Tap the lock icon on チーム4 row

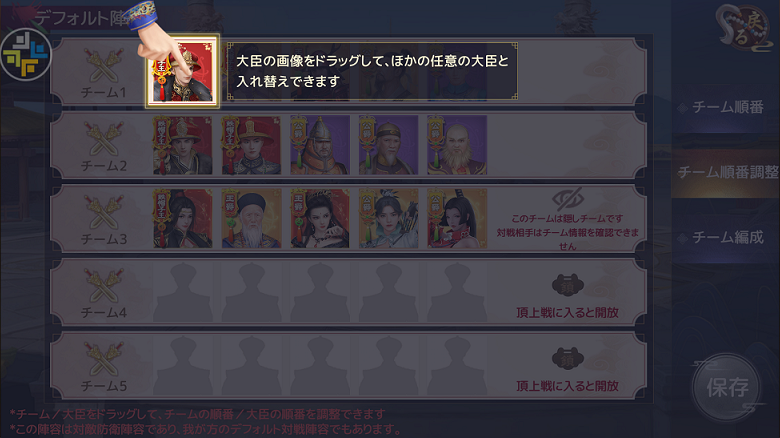pyautogui.click(x=568, y=285)
